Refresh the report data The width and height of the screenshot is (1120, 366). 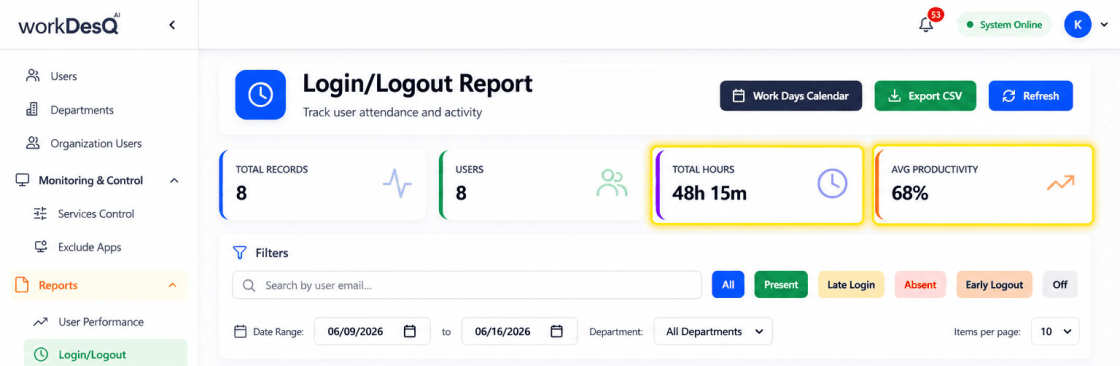point(1031,96)
